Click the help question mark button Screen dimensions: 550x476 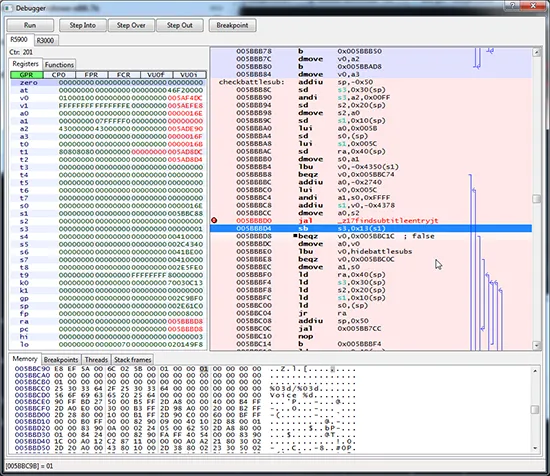point(512,5)
